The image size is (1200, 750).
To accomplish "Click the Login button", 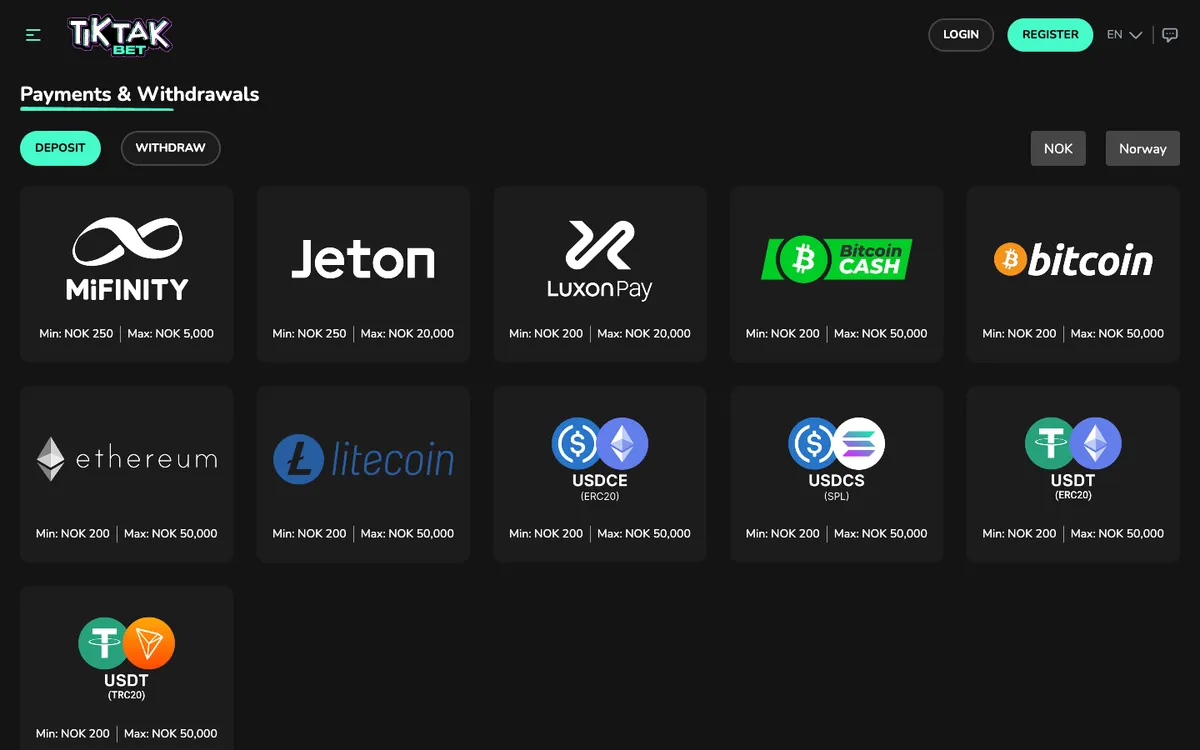I will click(961, 35).
